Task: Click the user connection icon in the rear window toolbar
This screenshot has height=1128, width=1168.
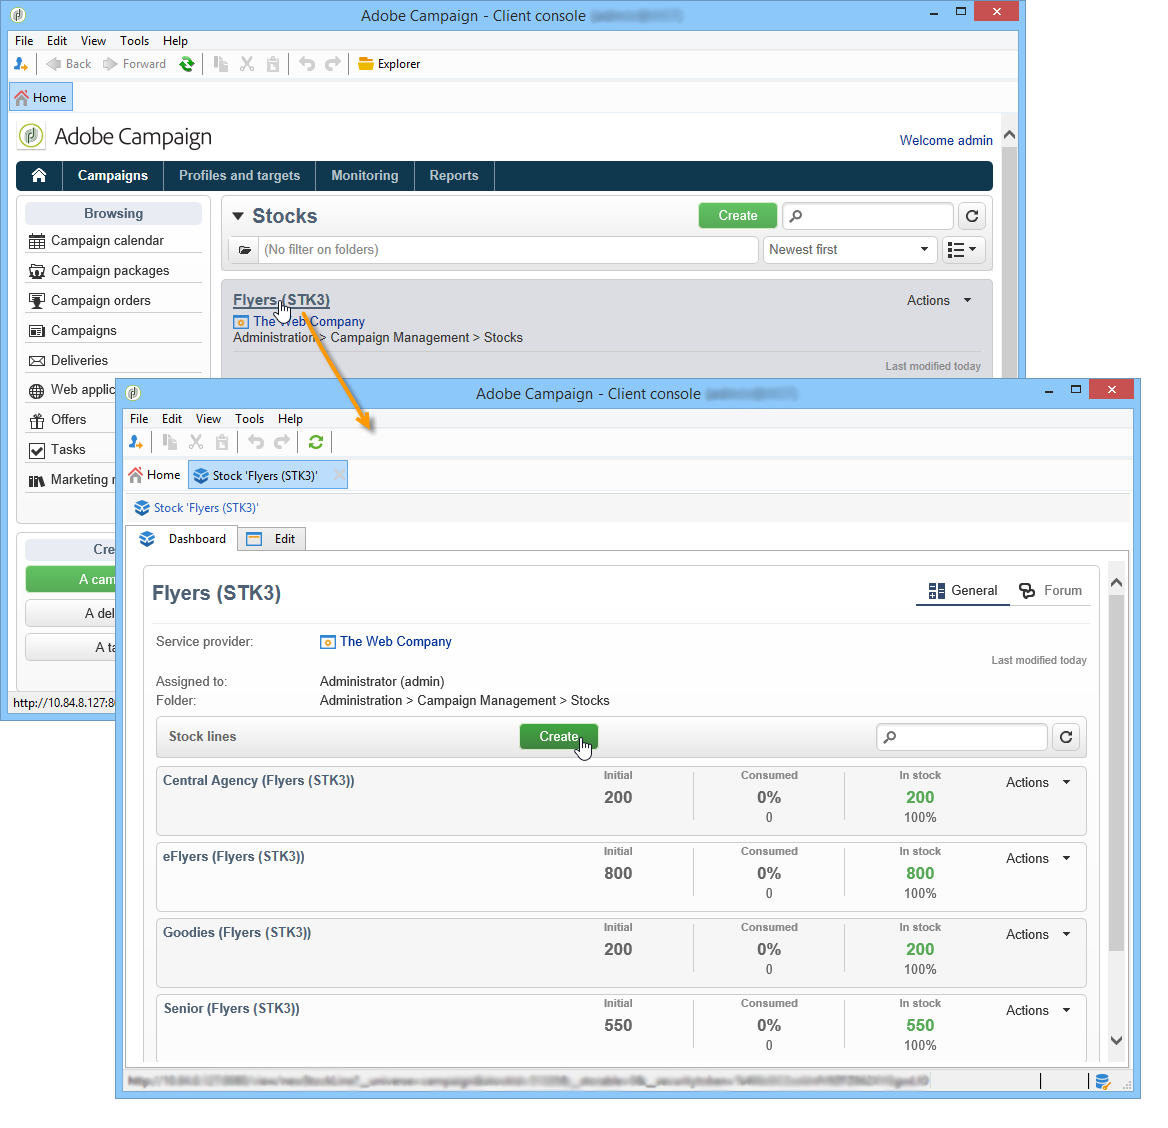Action: (x=21, y=64)
